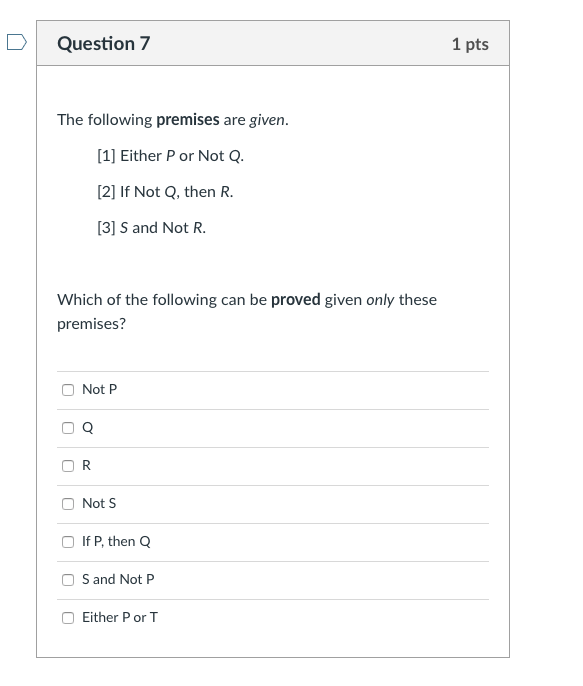
Task: Tick the checkbox for answer 'Q'
Action: pos(68,428)
